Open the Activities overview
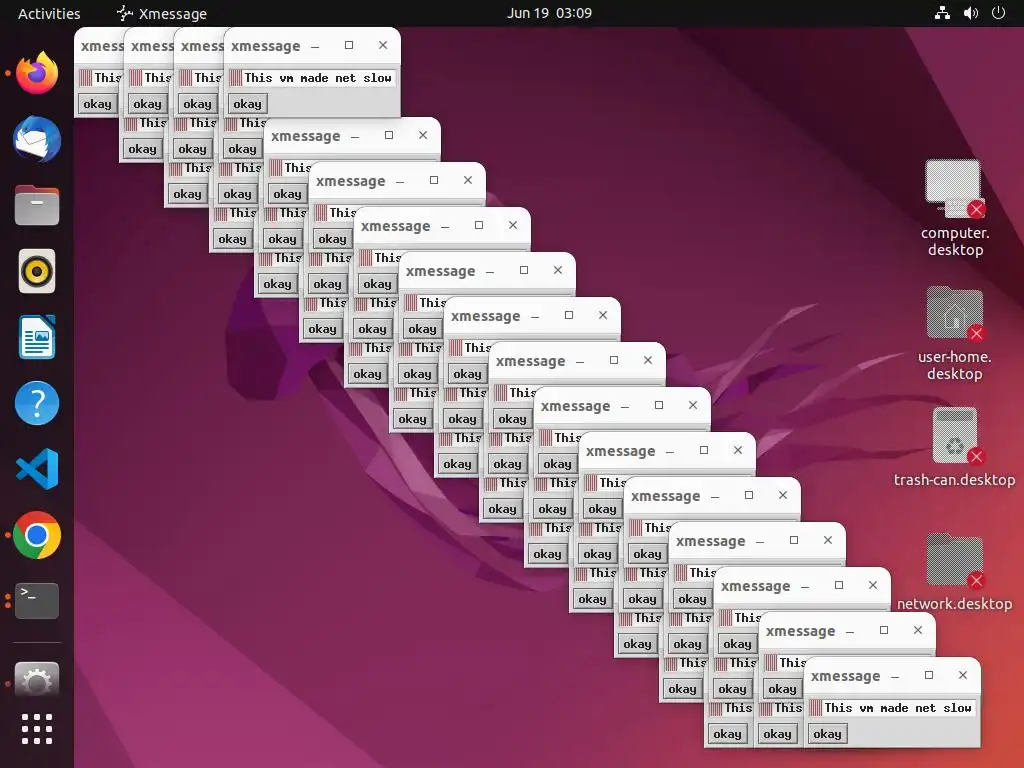This screenshot has height=768, width=1024. coord(49,13)
